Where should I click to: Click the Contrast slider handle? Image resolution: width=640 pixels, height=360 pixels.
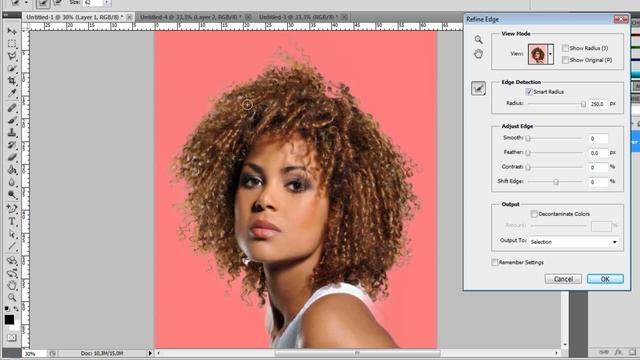[x=528, y=167]
